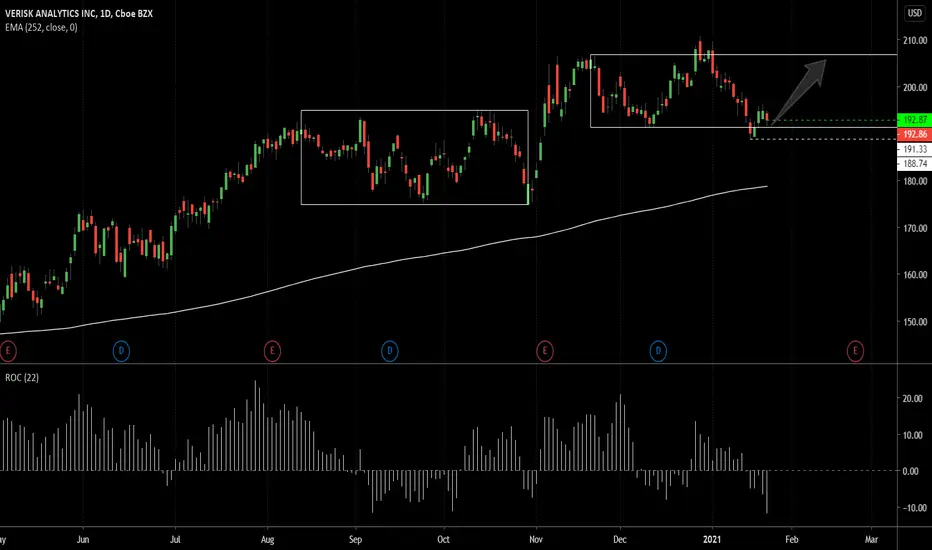Click the 200.00 price axis value

click(915, 87)
